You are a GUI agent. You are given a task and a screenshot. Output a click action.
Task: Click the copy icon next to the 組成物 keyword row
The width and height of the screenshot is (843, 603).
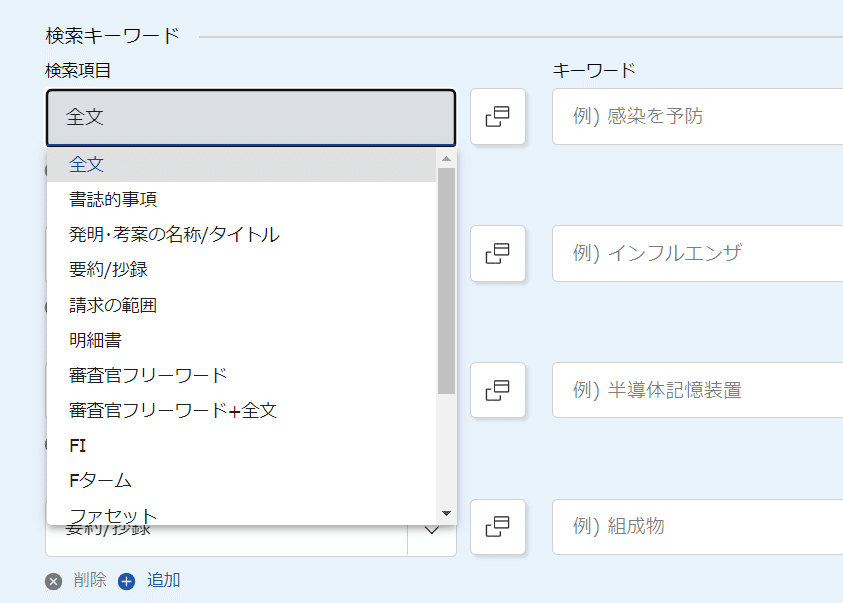click(498, 527)
